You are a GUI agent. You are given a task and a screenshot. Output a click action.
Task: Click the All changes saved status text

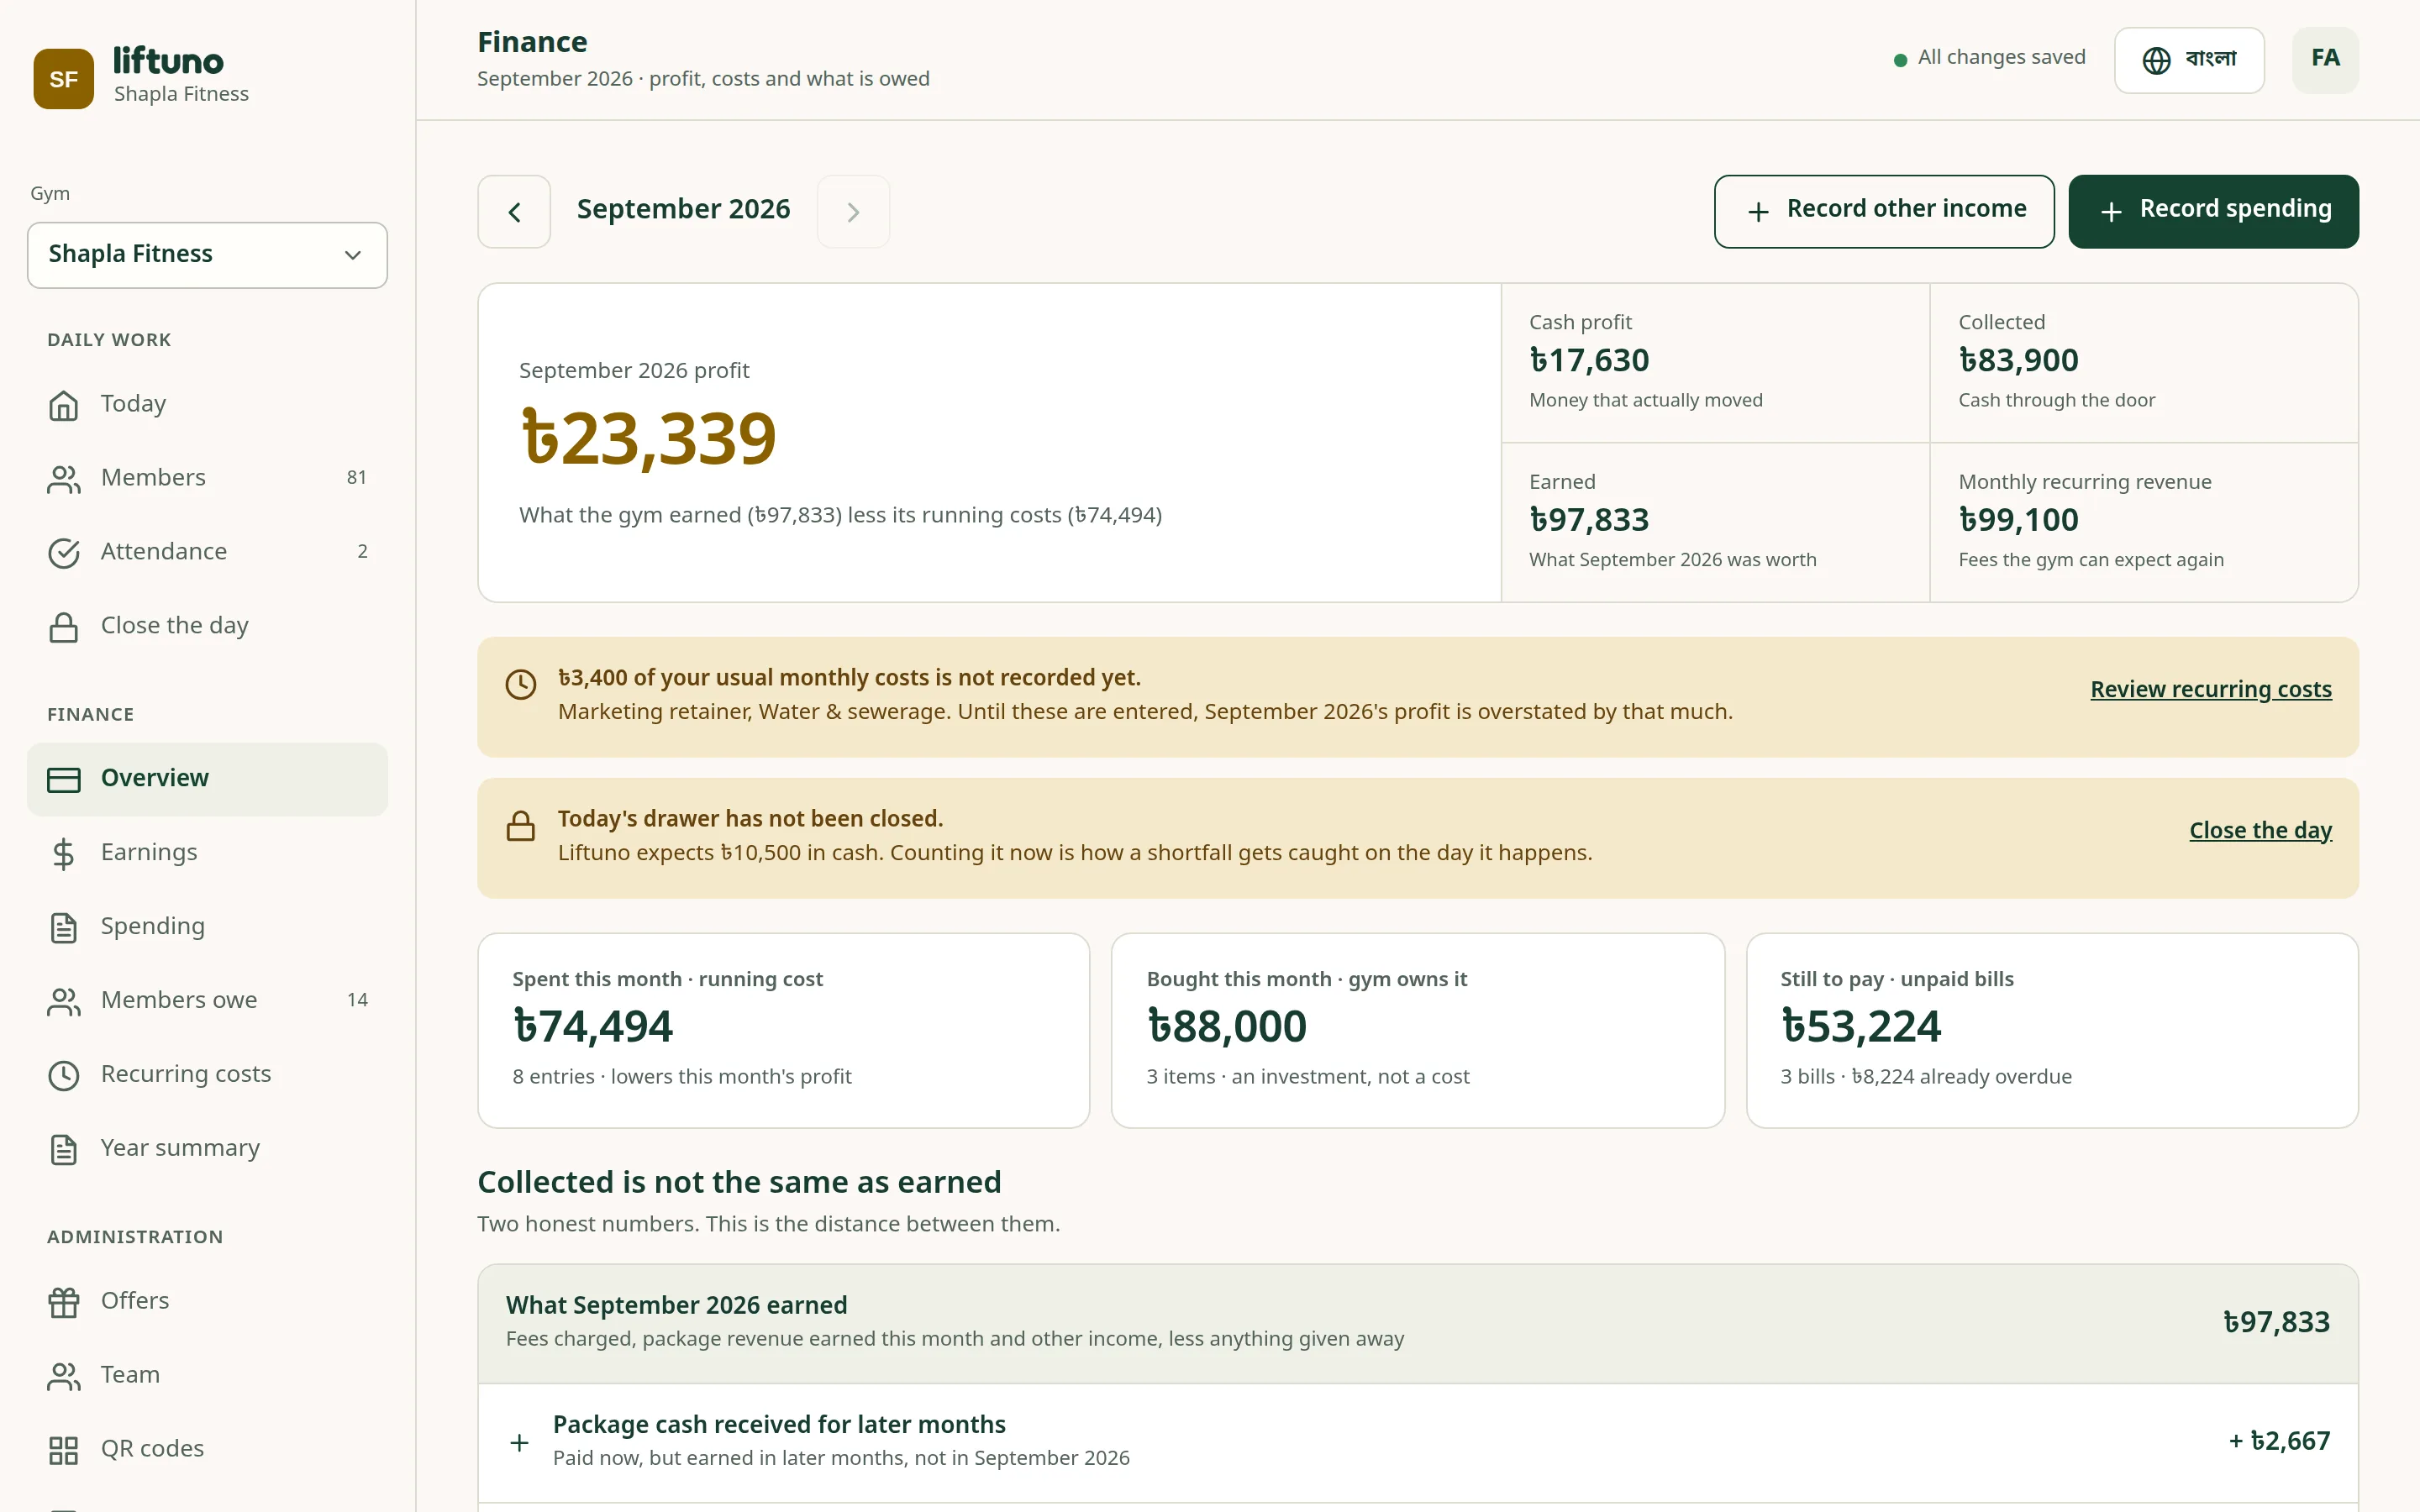coord(2001,58)
